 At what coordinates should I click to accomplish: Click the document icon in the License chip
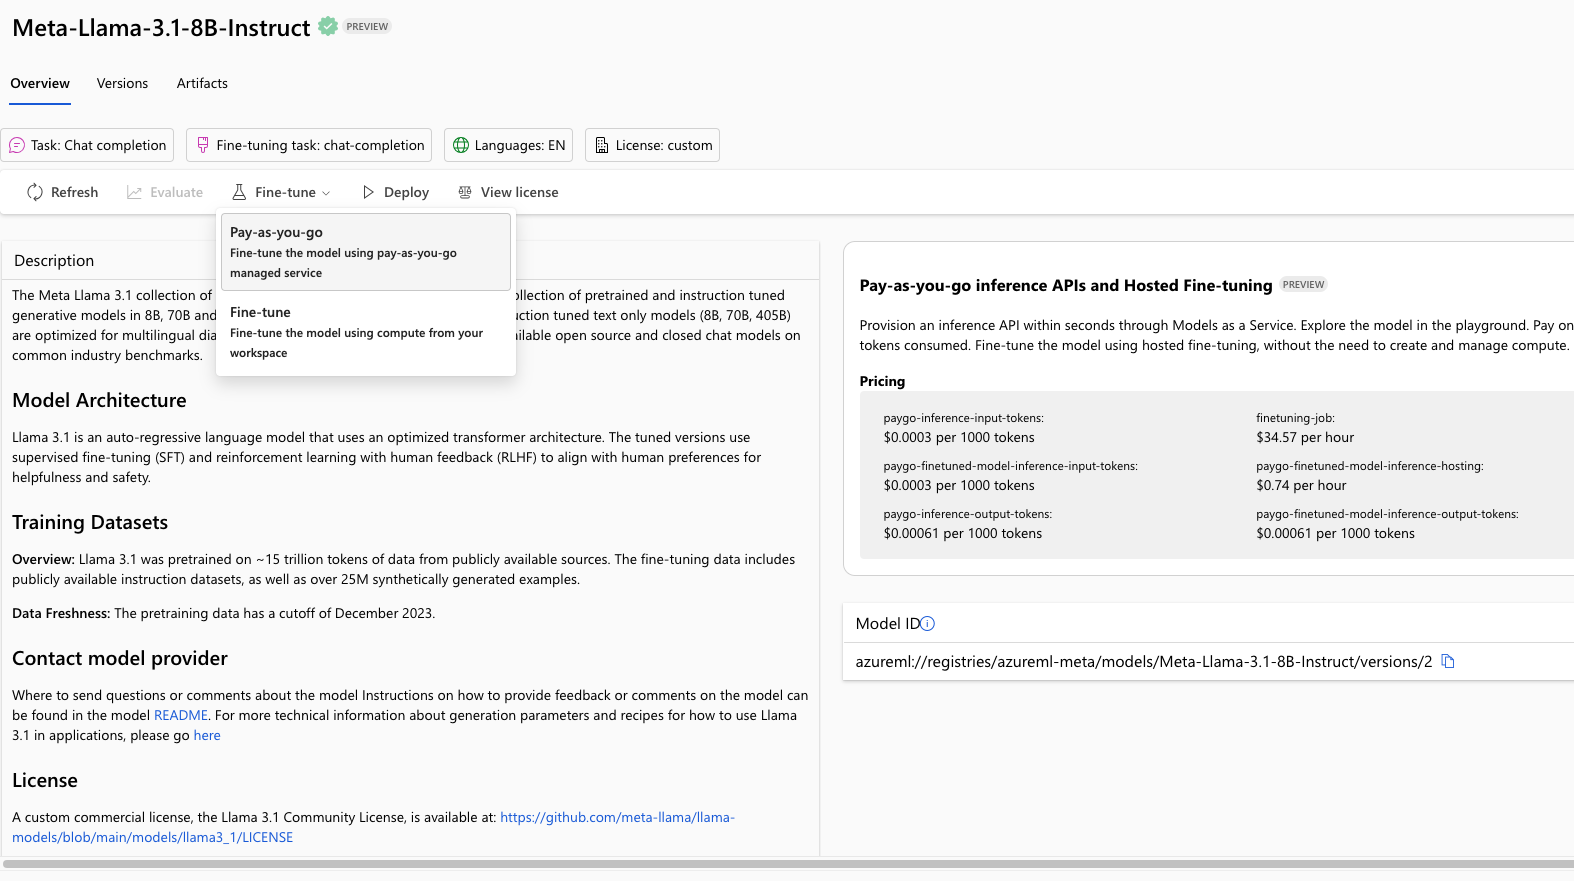tap(602, 145)
